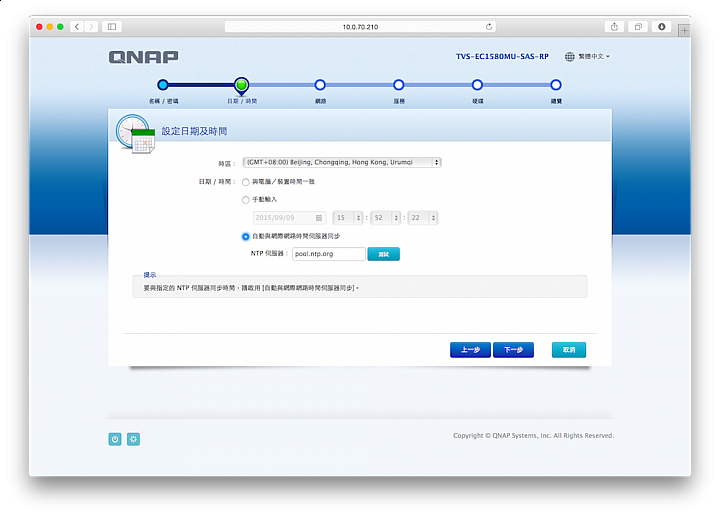Select the 手動輸入 radio option

(246, 200)
